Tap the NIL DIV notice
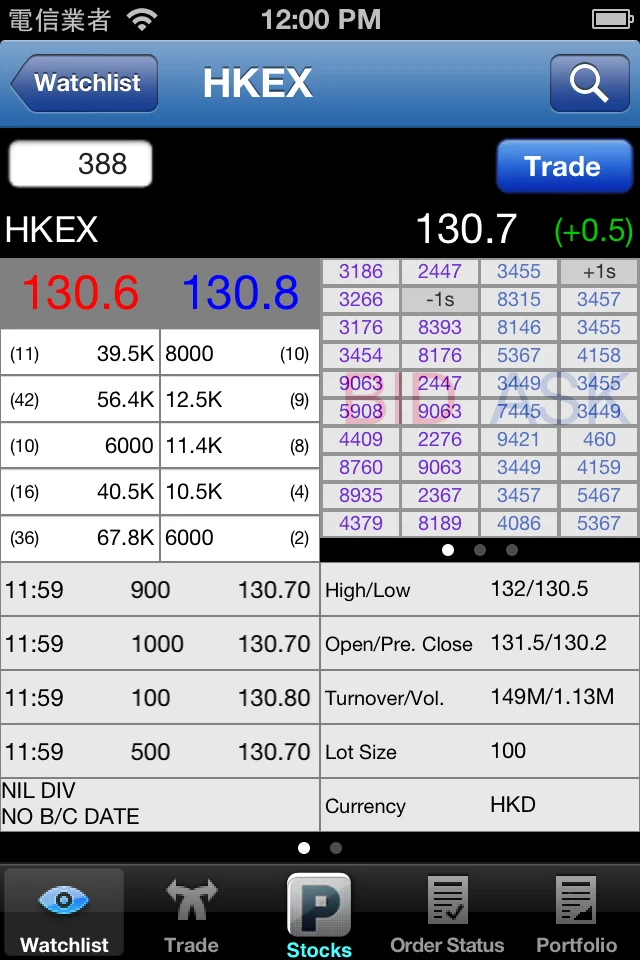 (39, 790)
